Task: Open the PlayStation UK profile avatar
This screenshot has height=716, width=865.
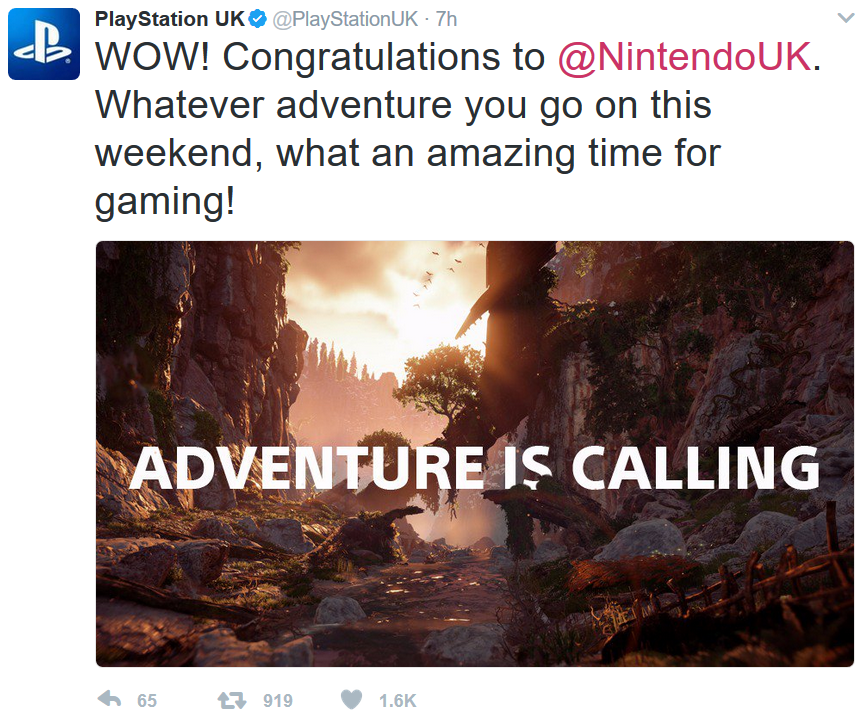Action: pos(44,44)
